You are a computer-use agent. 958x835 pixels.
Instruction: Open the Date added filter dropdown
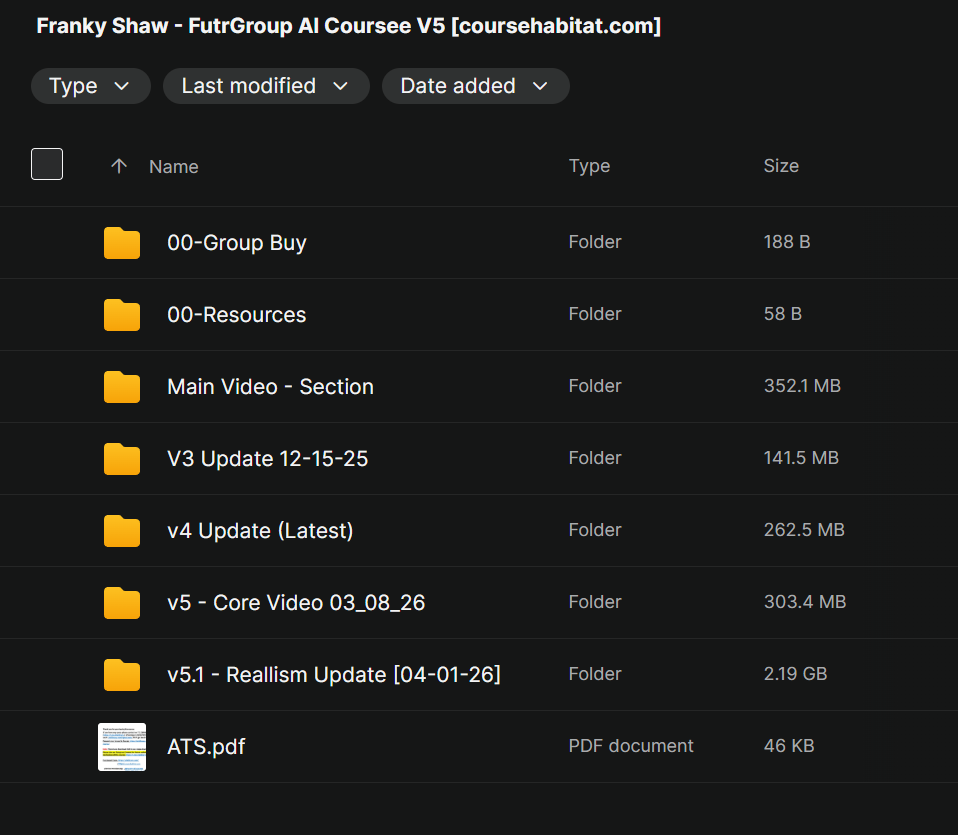pos(475,86)
